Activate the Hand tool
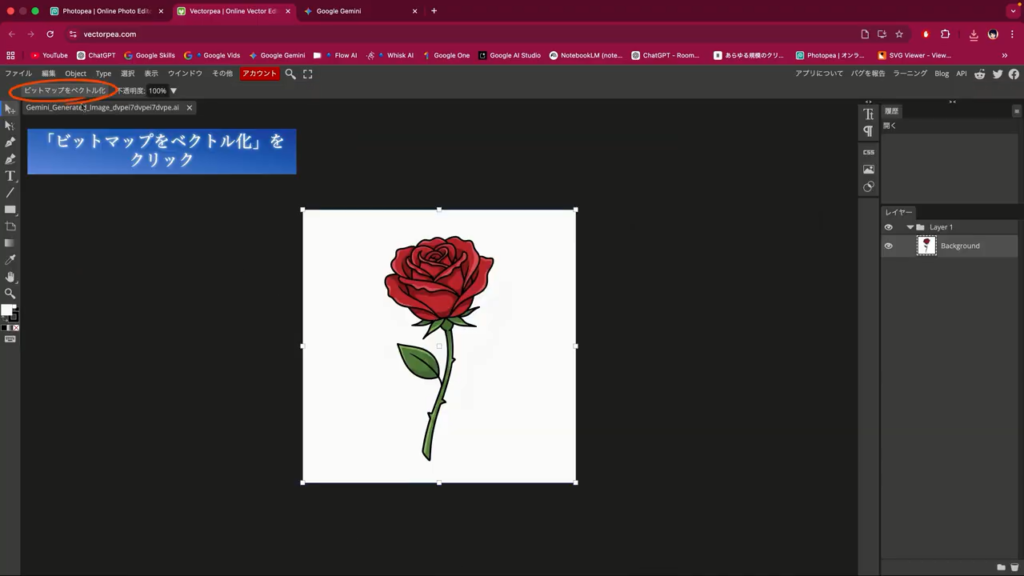This screenshot has height=576, width=1024. point(10,277)
